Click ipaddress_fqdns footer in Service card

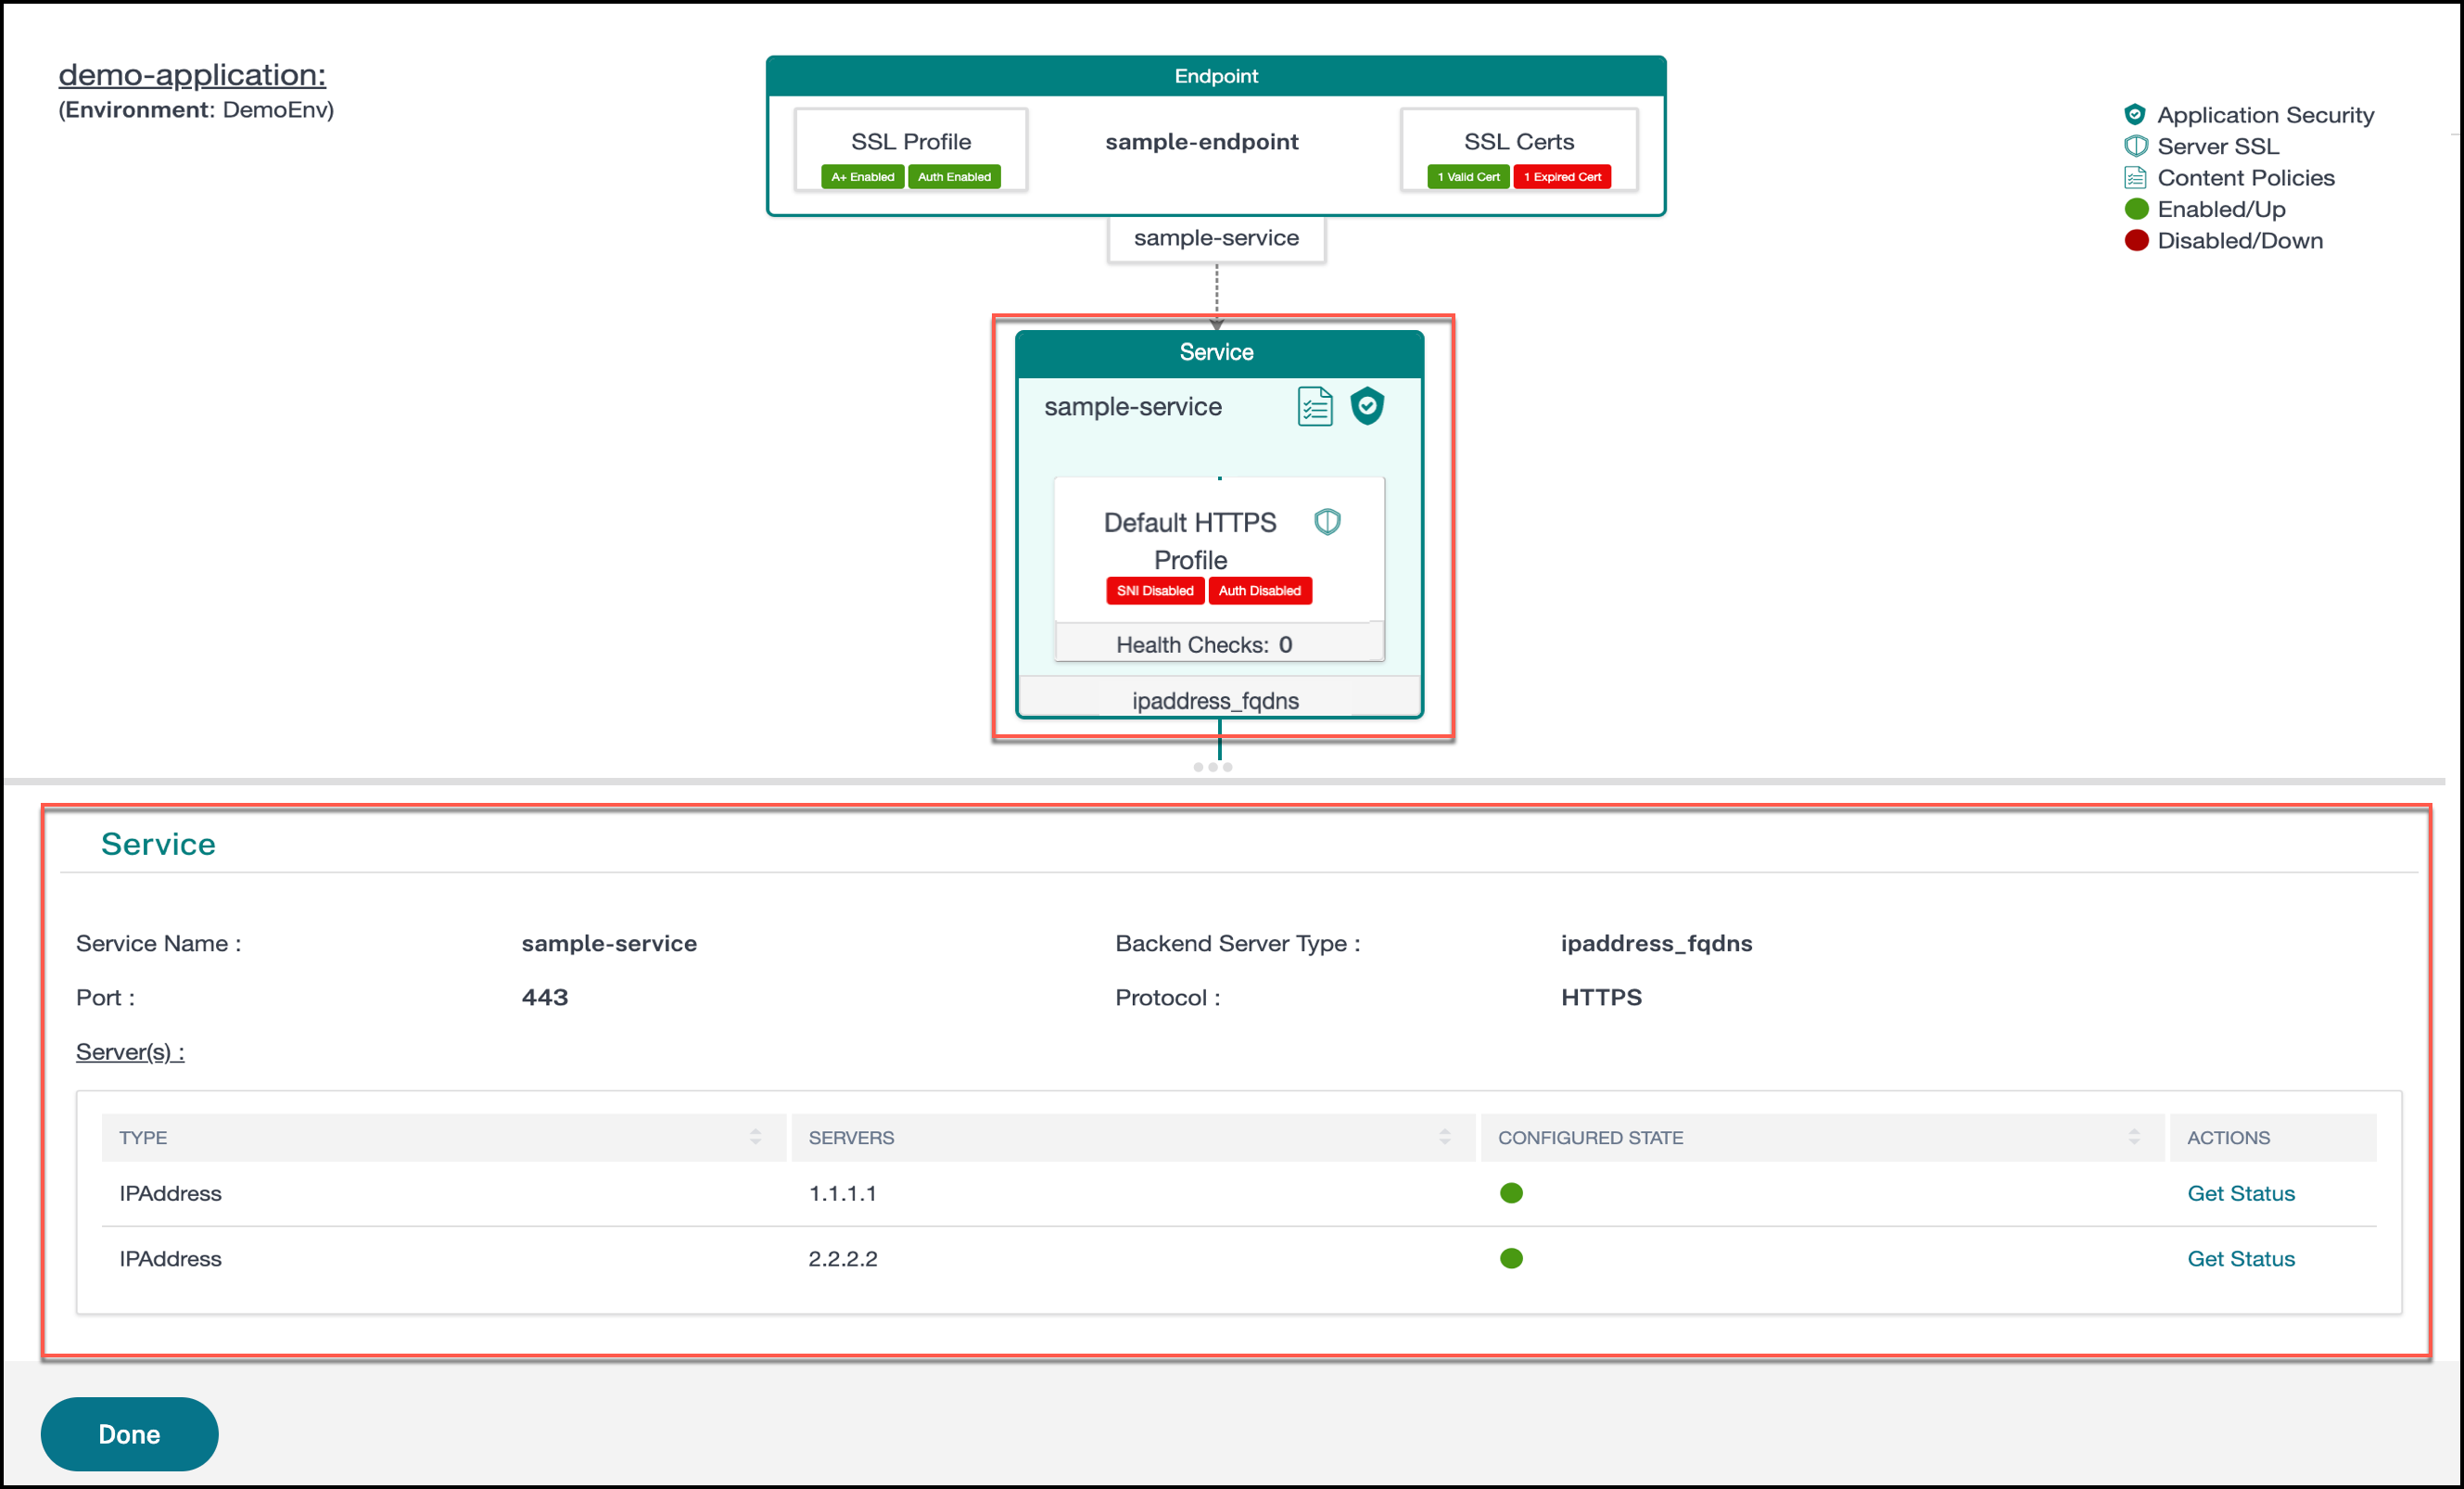[1219, 698]
